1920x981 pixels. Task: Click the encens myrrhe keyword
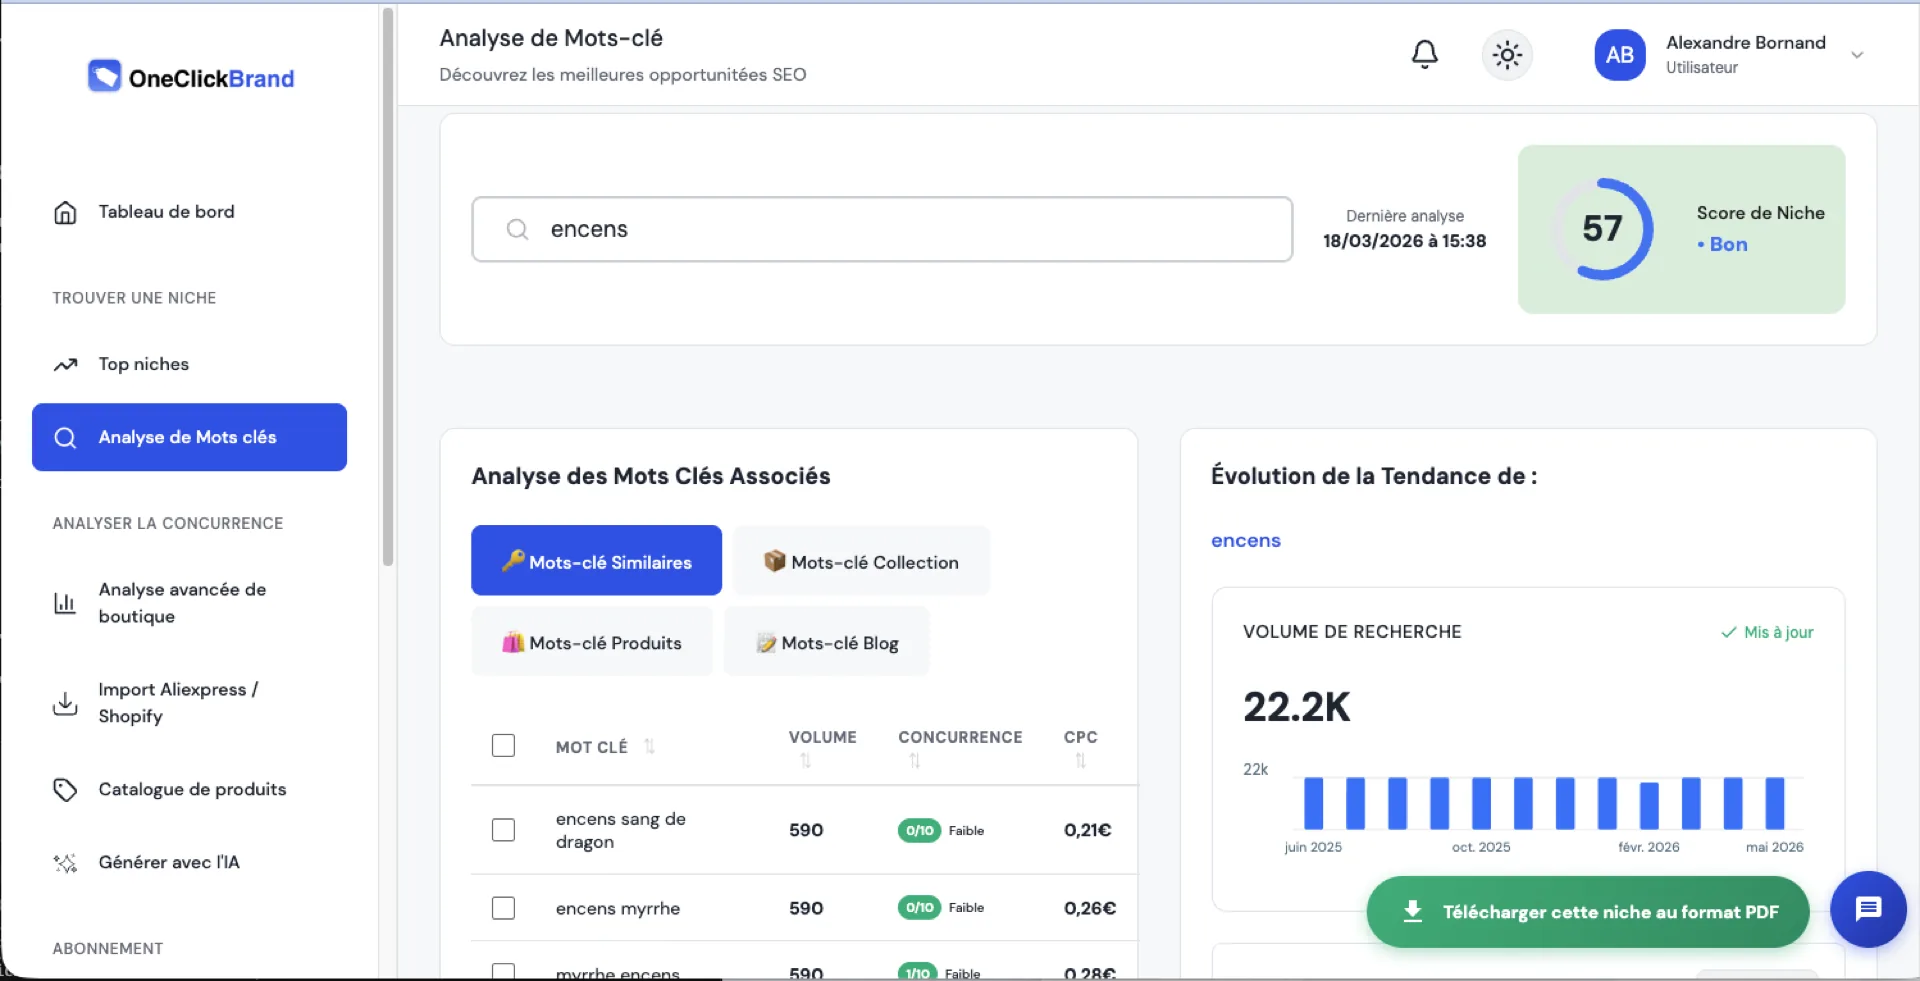618,908
